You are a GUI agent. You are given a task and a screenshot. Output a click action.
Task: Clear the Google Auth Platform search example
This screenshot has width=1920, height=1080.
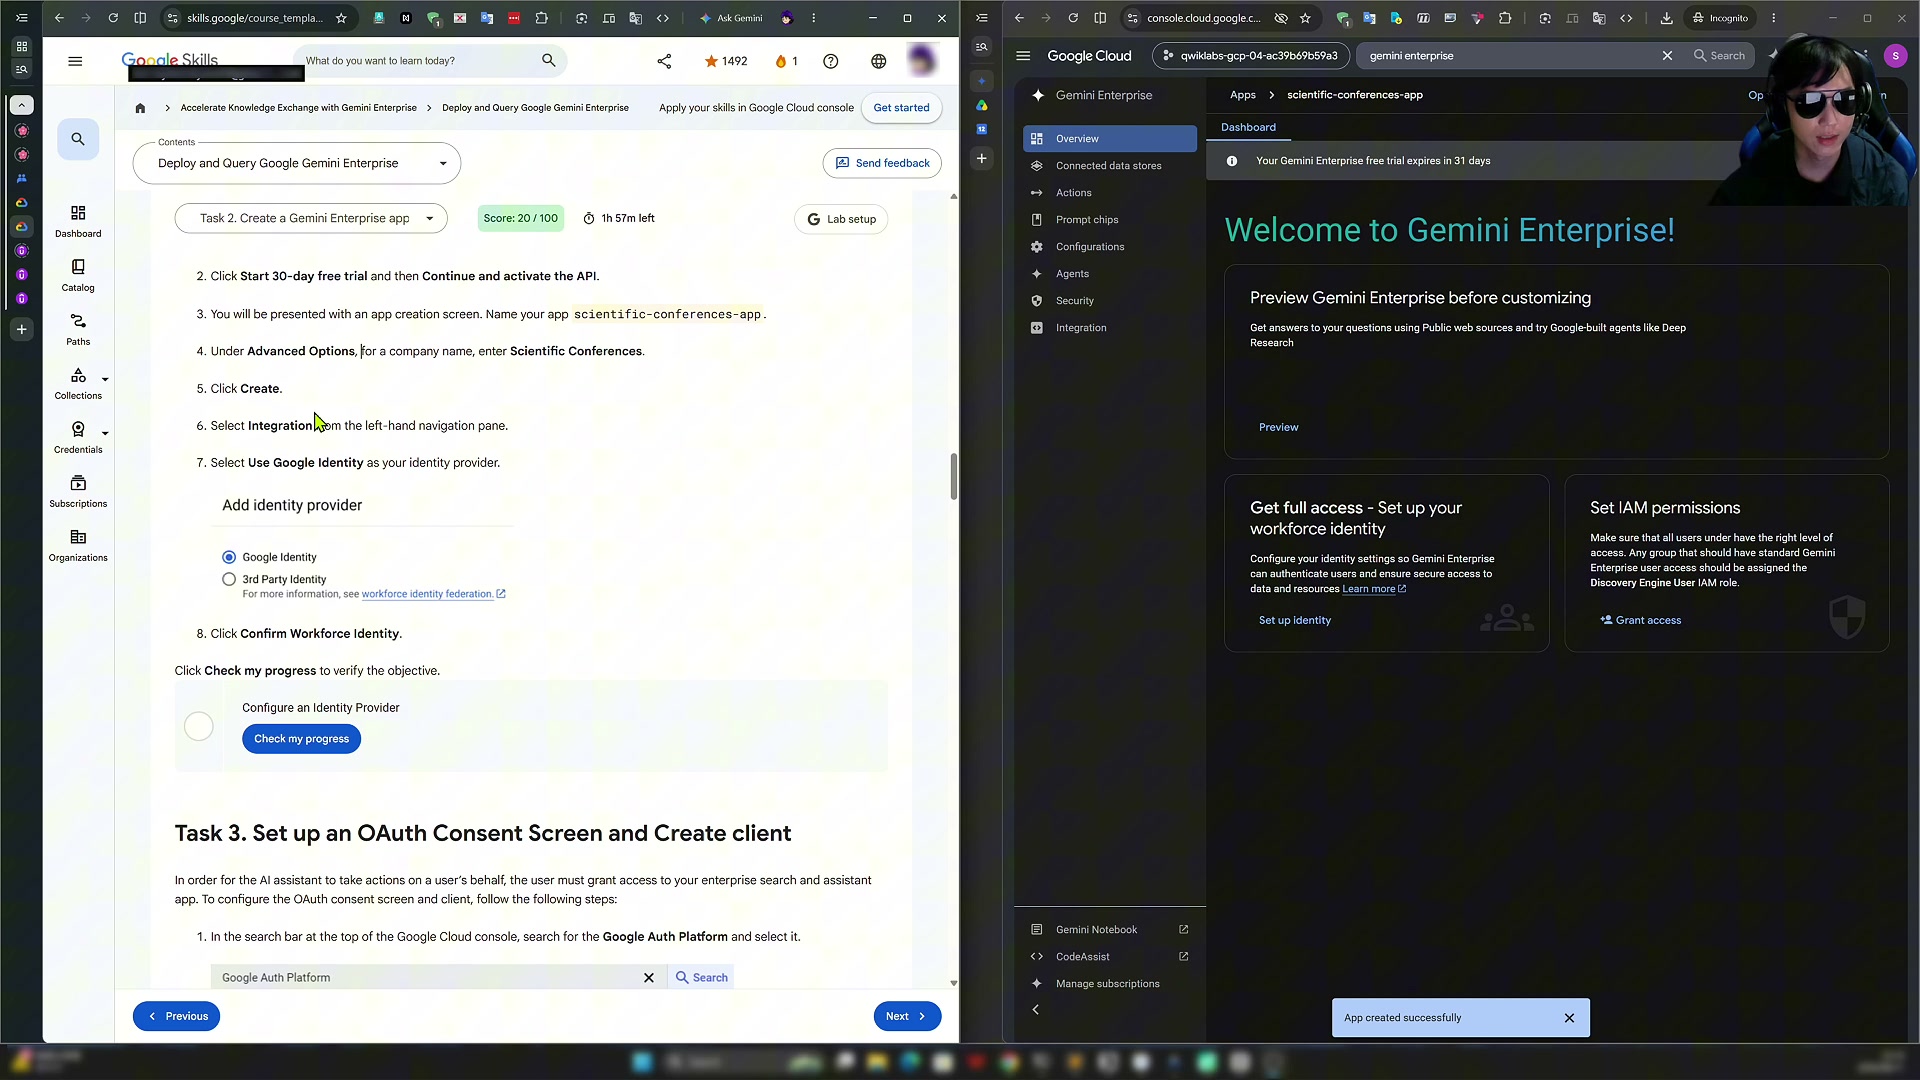click(649, 978)
